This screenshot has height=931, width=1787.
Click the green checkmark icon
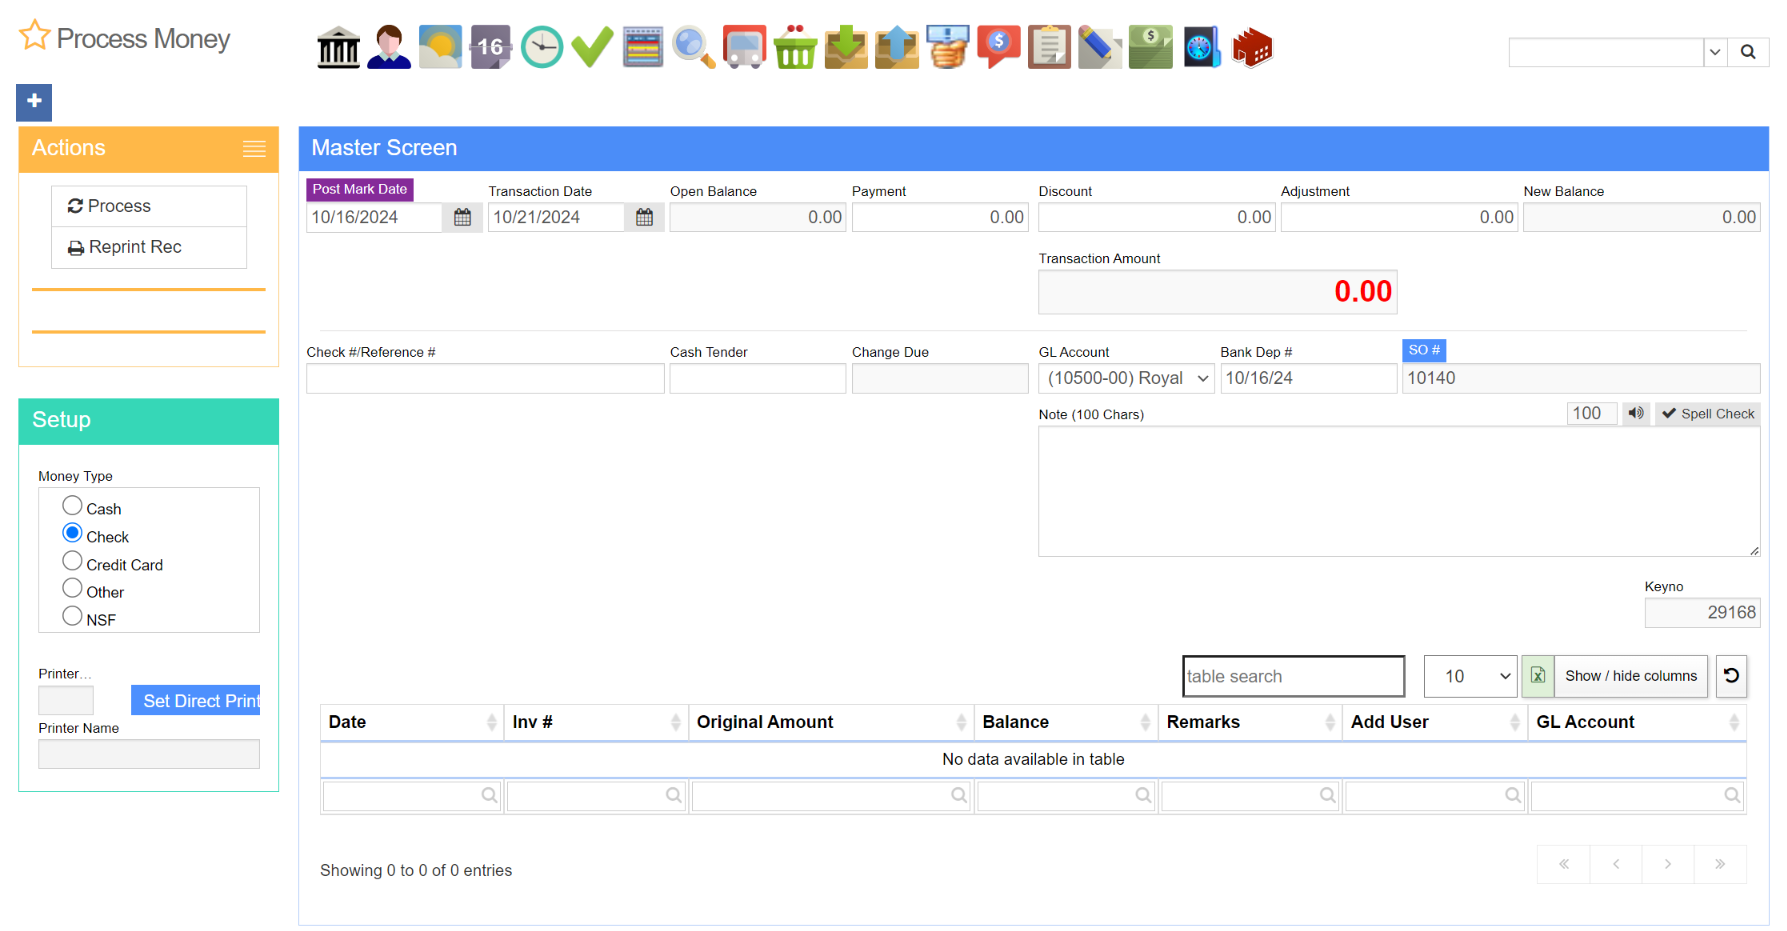[592, 47]
